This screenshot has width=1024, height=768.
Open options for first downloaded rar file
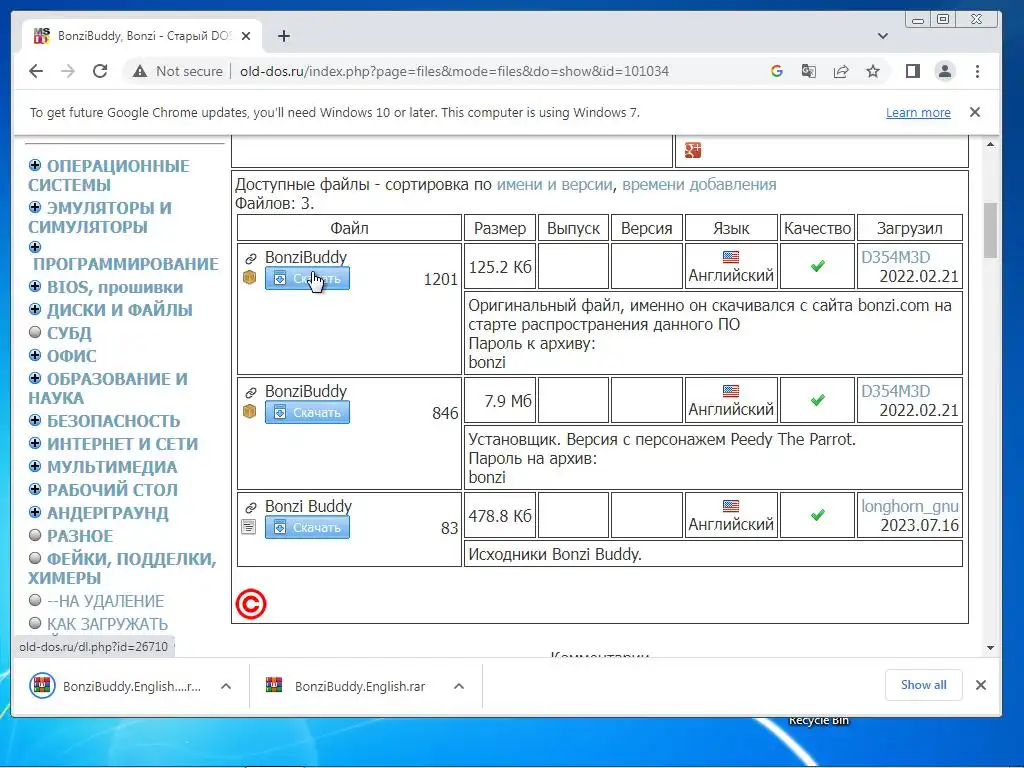[226, 686]
